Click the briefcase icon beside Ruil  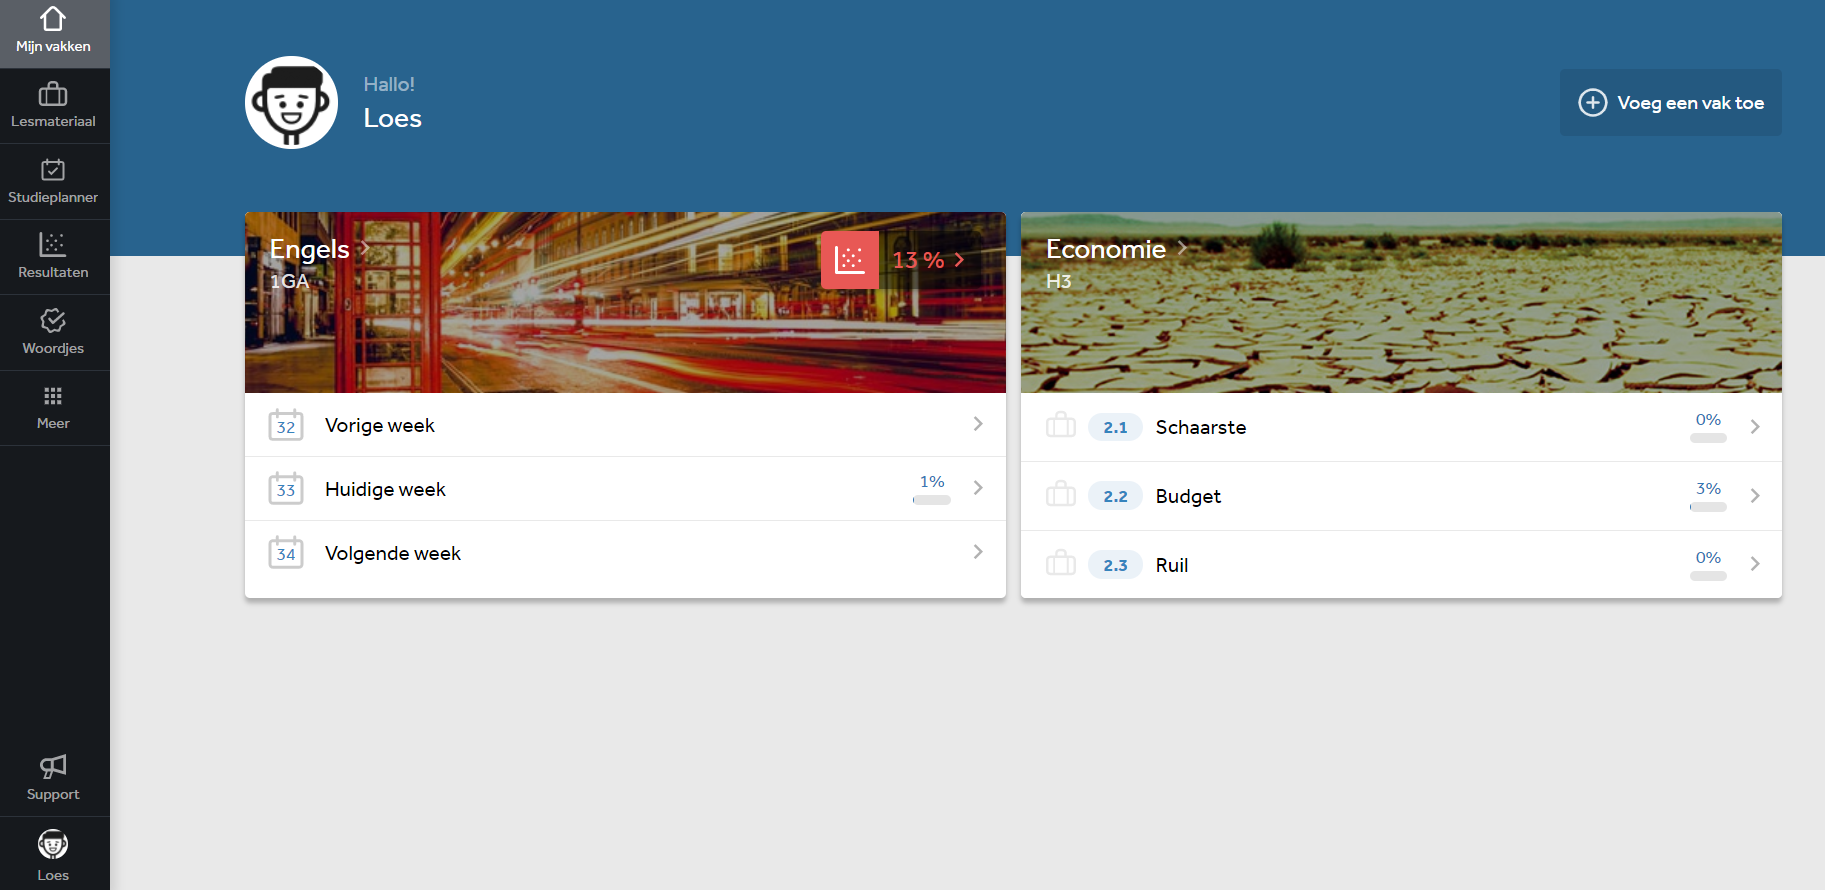pos(1061,564)
